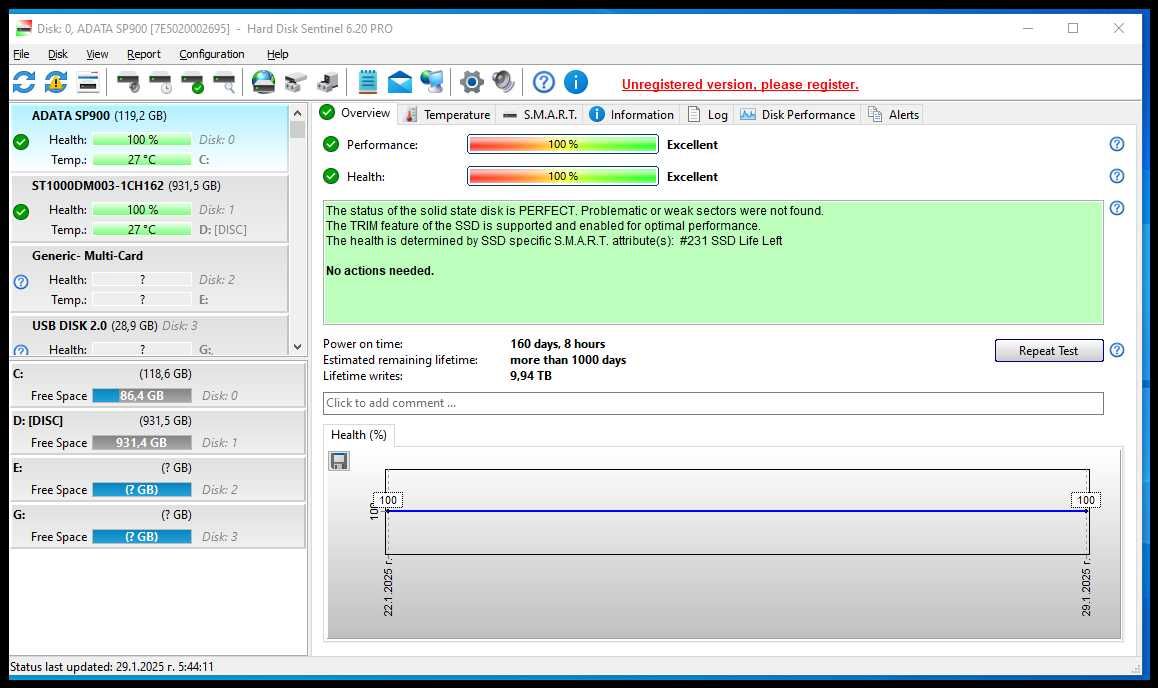Click the 9,94 TB lifetime writes value
This screenshot has width=1158, height=688.
coord(530,376)
